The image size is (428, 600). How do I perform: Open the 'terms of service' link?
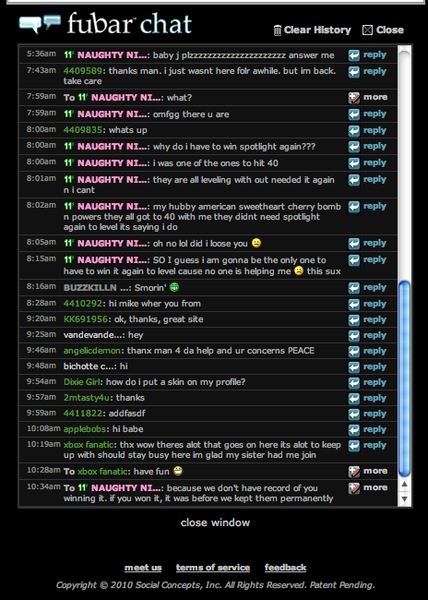tap(213, 567)
